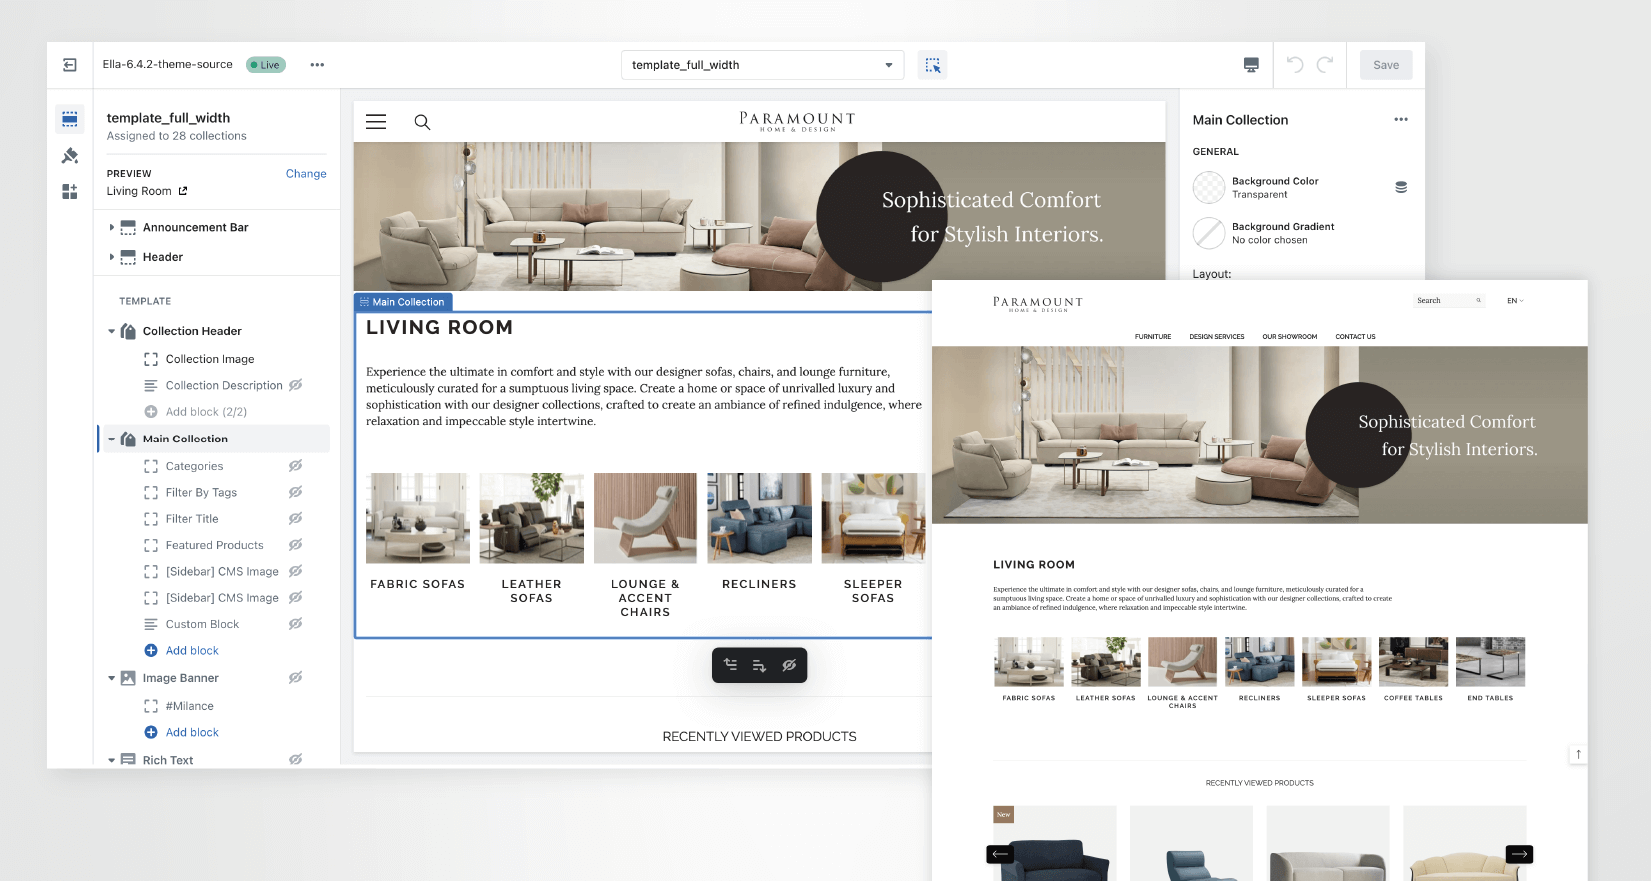The image size is (1651, 881).
Task: Open the Background Color transparent swatch
Action: [1209, 187]
